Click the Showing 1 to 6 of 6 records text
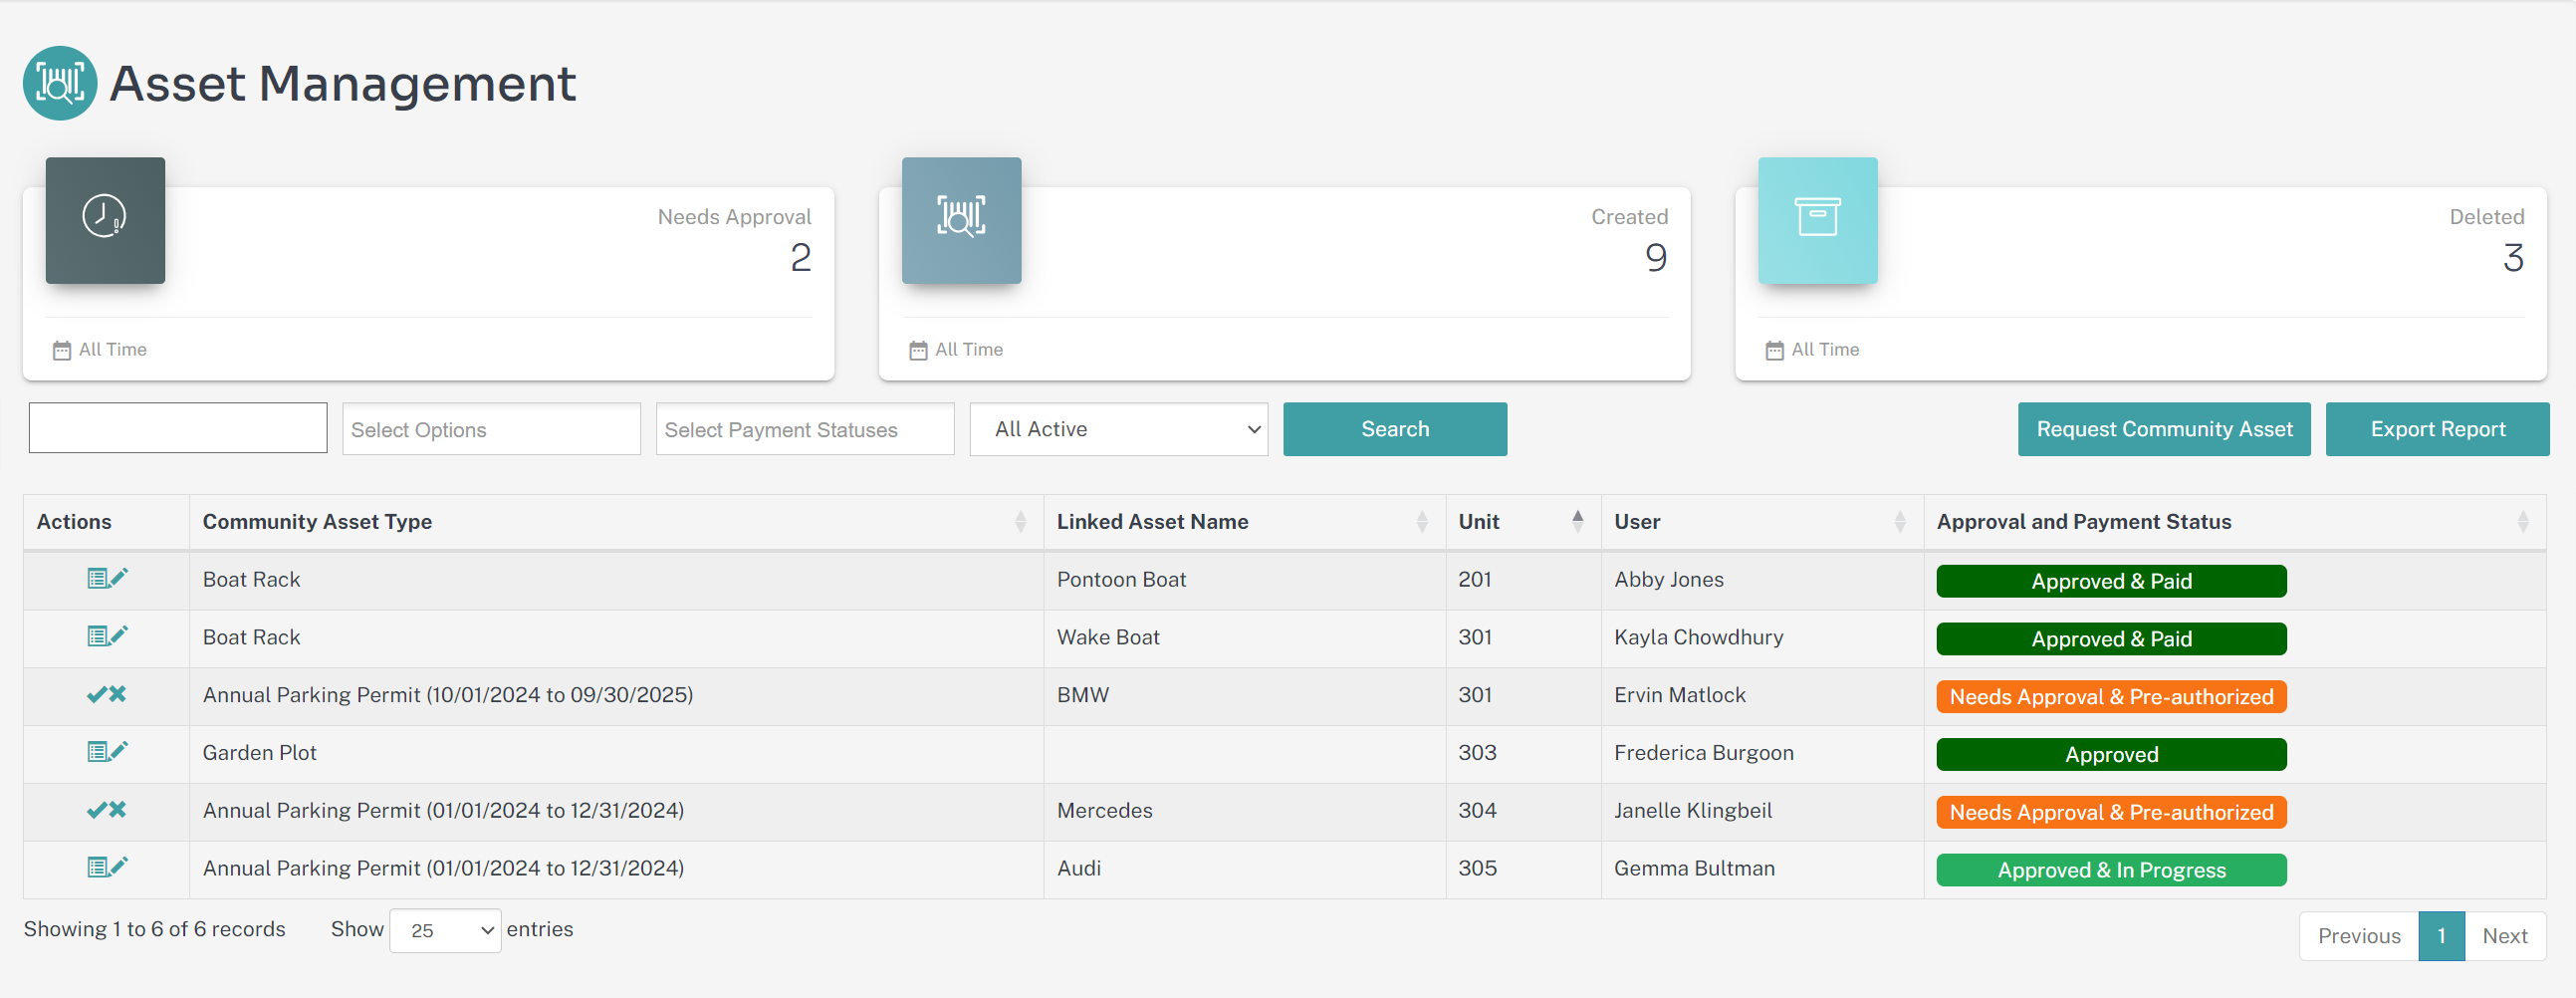The image size is (2576, 998). click(154, 930)
